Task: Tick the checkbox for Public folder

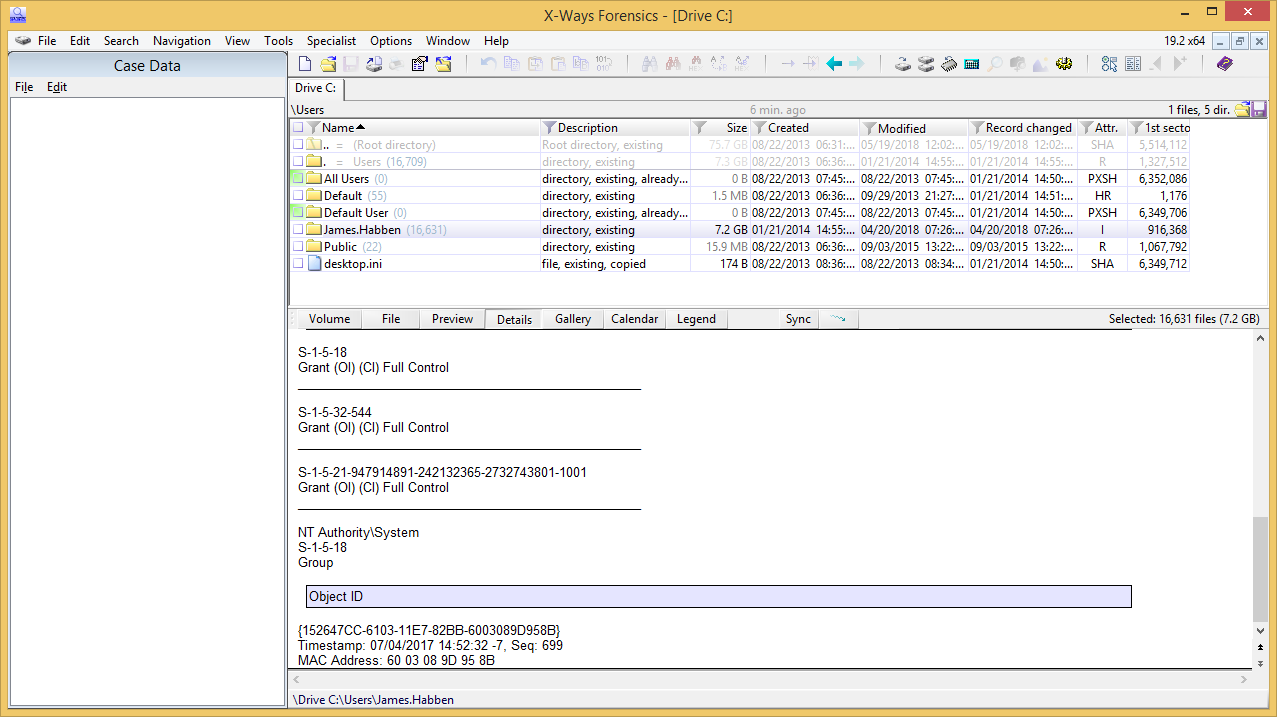Action: pyautogui.click(x=298, y=247)
